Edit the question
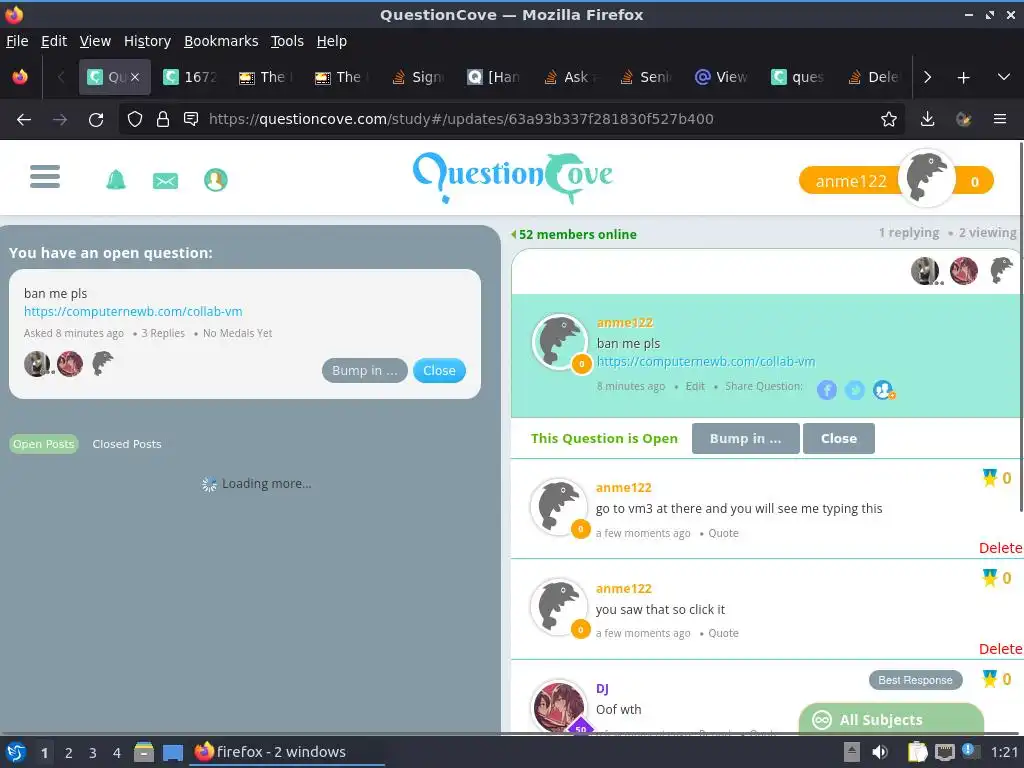1024x768 pixels. pyautogui.click(x=695, y=386)
